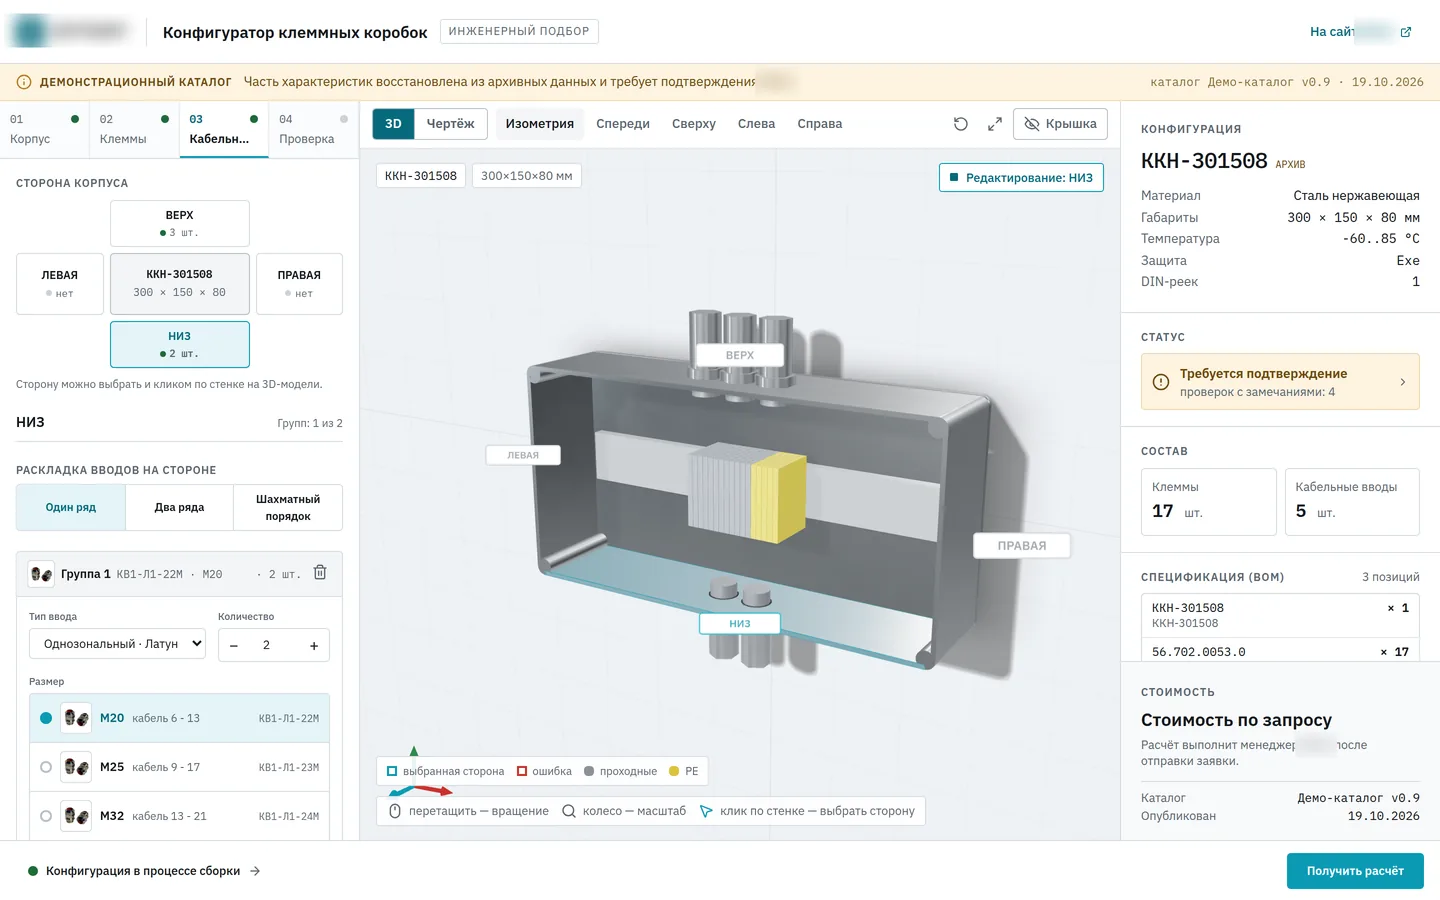The image size is (1440, 900).
Task: Select the M32 size radio button
Action: 46,816
